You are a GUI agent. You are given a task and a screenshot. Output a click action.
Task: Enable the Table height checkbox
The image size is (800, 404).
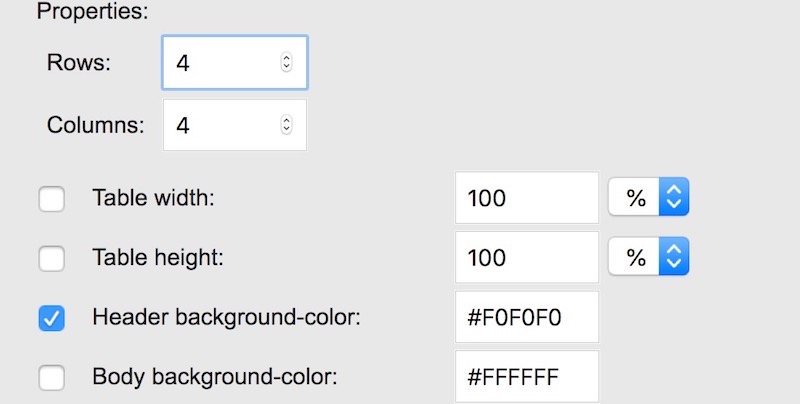52,258
